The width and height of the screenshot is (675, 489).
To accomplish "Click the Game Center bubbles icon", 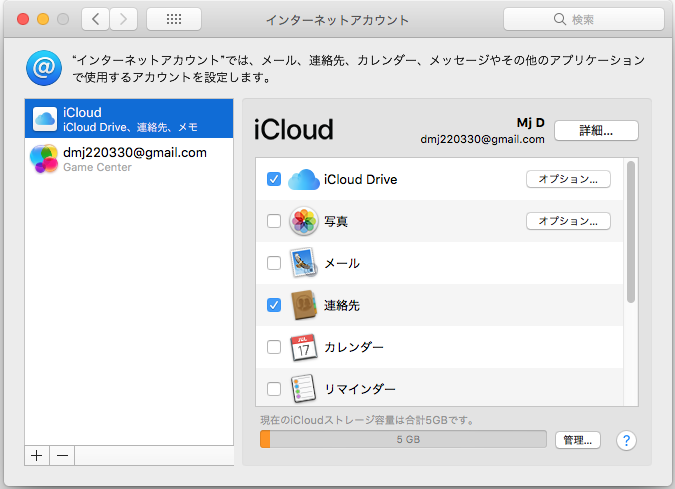I will (x=44, y=159).
